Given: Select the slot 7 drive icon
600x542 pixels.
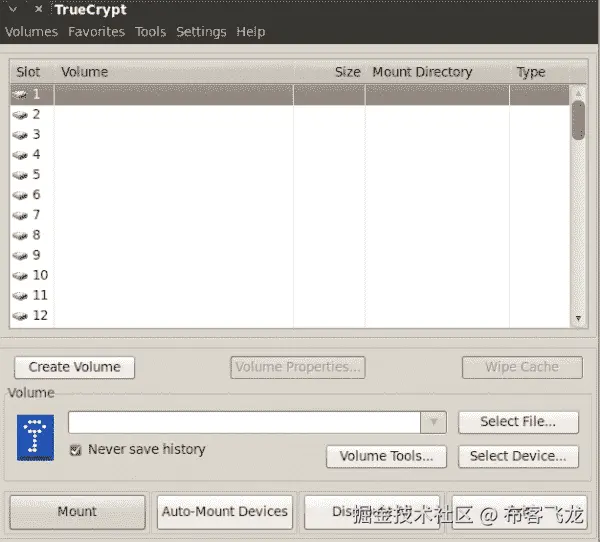Looking at the screenshot, I should pyautogui.click(x=20, y=215).
